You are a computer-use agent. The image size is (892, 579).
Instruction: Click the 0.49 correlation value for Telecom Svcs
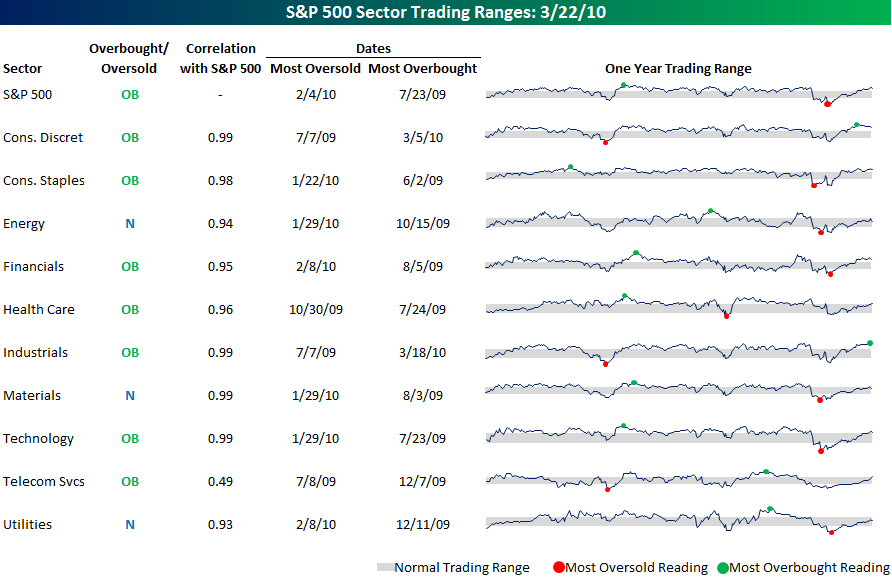(x=221, y=482)
